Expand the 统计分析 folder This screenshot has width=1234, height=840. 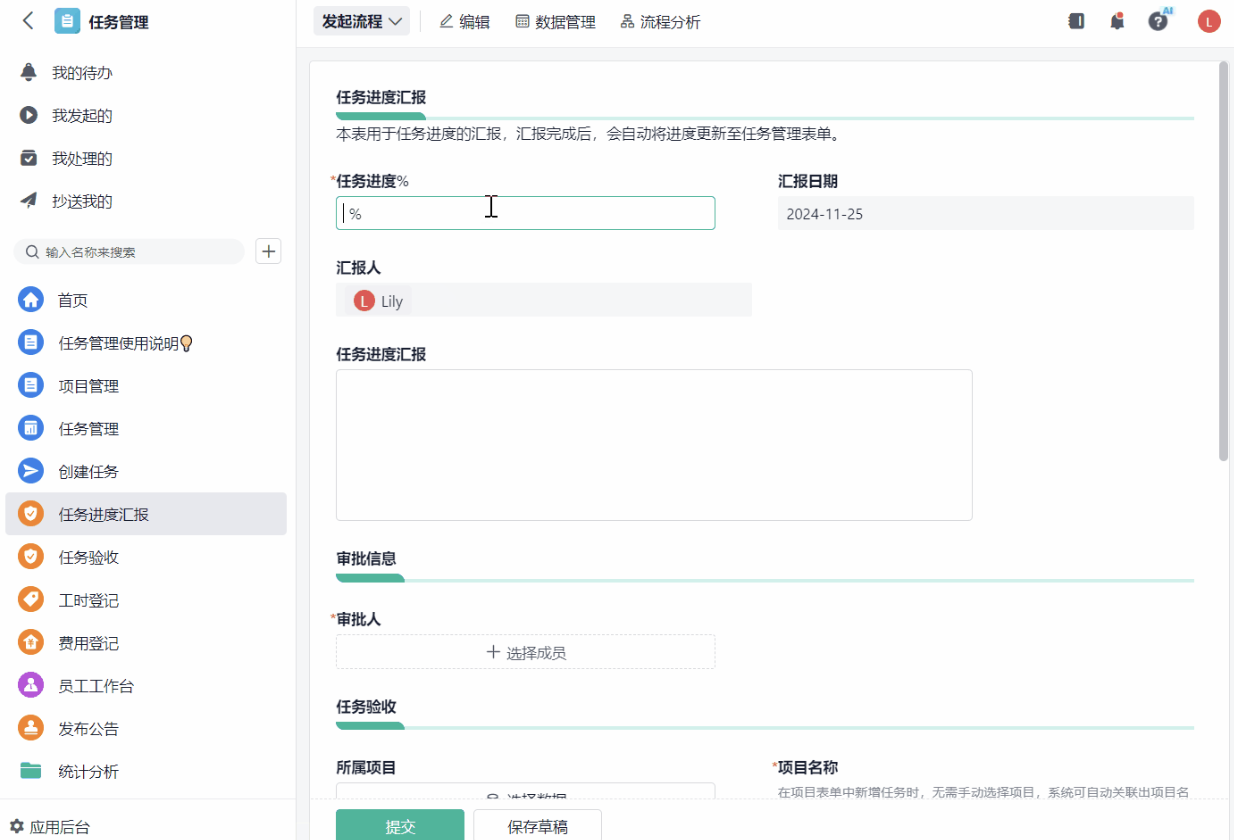[88, 771]
